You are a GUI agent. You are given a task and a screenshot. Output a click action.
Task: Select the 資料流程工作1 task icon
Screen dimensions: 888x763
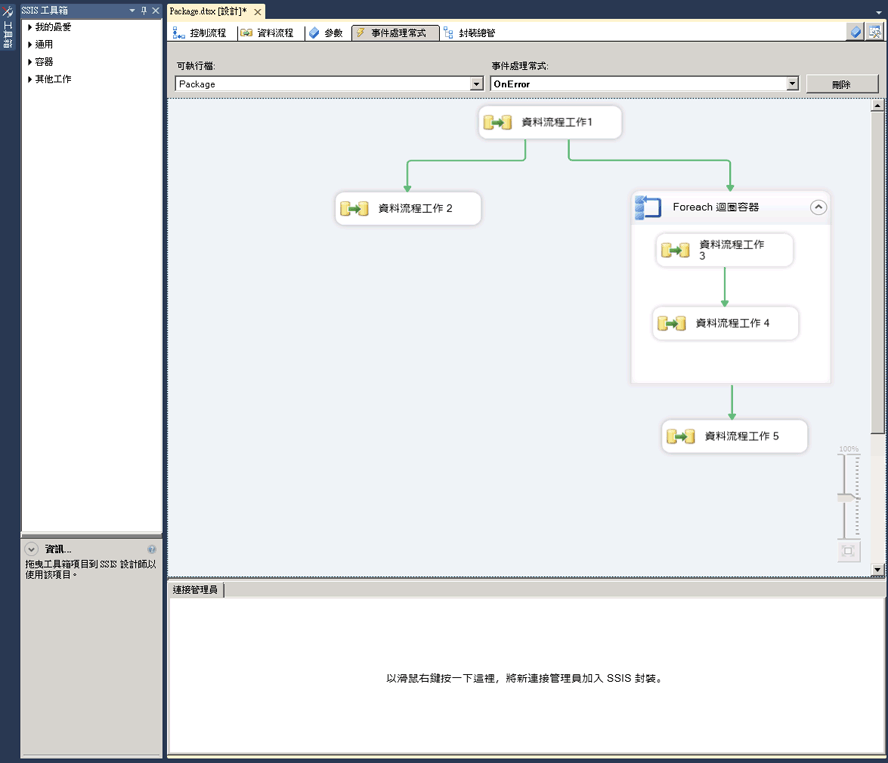[x=497, y=122]
